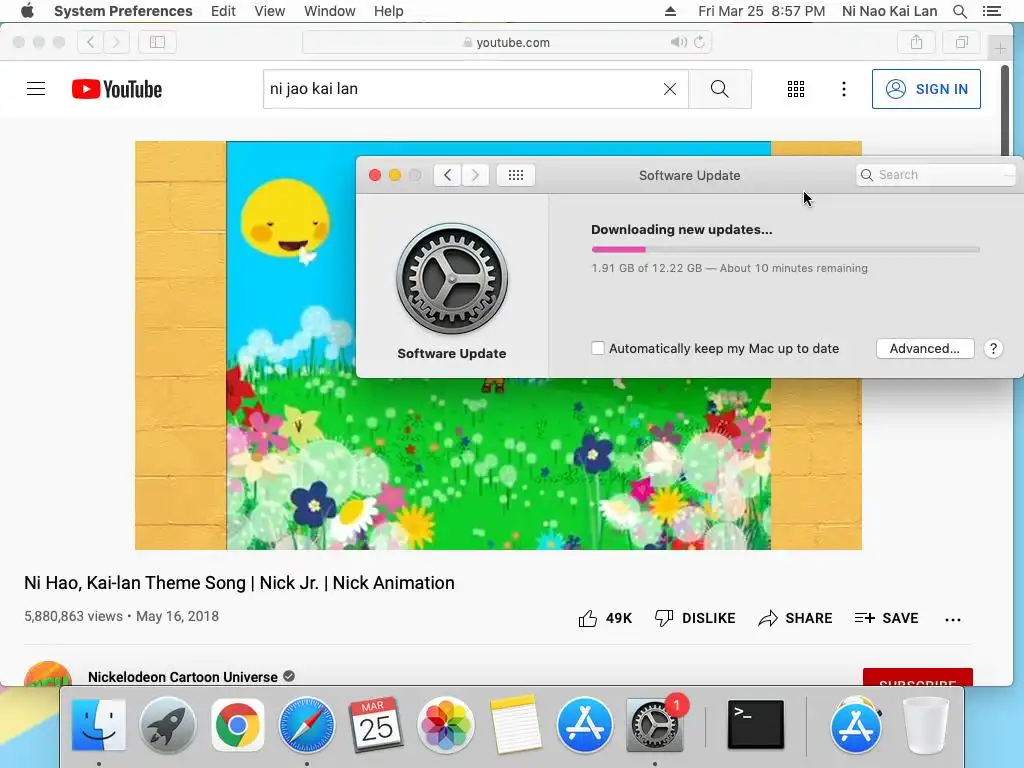Viewport: 1024px width, 768px height.
Task: Click Safari page vertical scrollbar
Action: 1005,111
